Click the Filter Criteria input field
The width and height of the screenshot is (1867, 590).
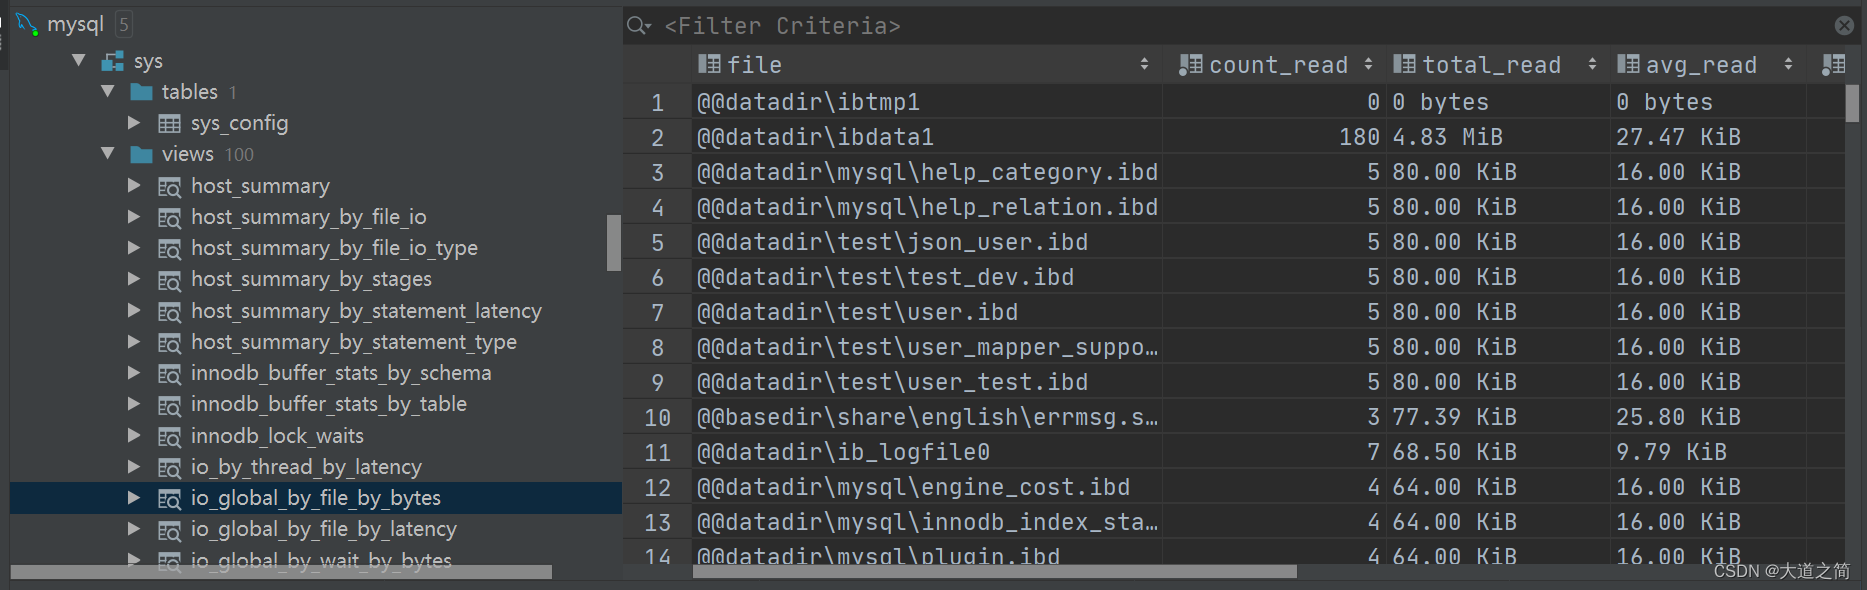coord(1240,25)
